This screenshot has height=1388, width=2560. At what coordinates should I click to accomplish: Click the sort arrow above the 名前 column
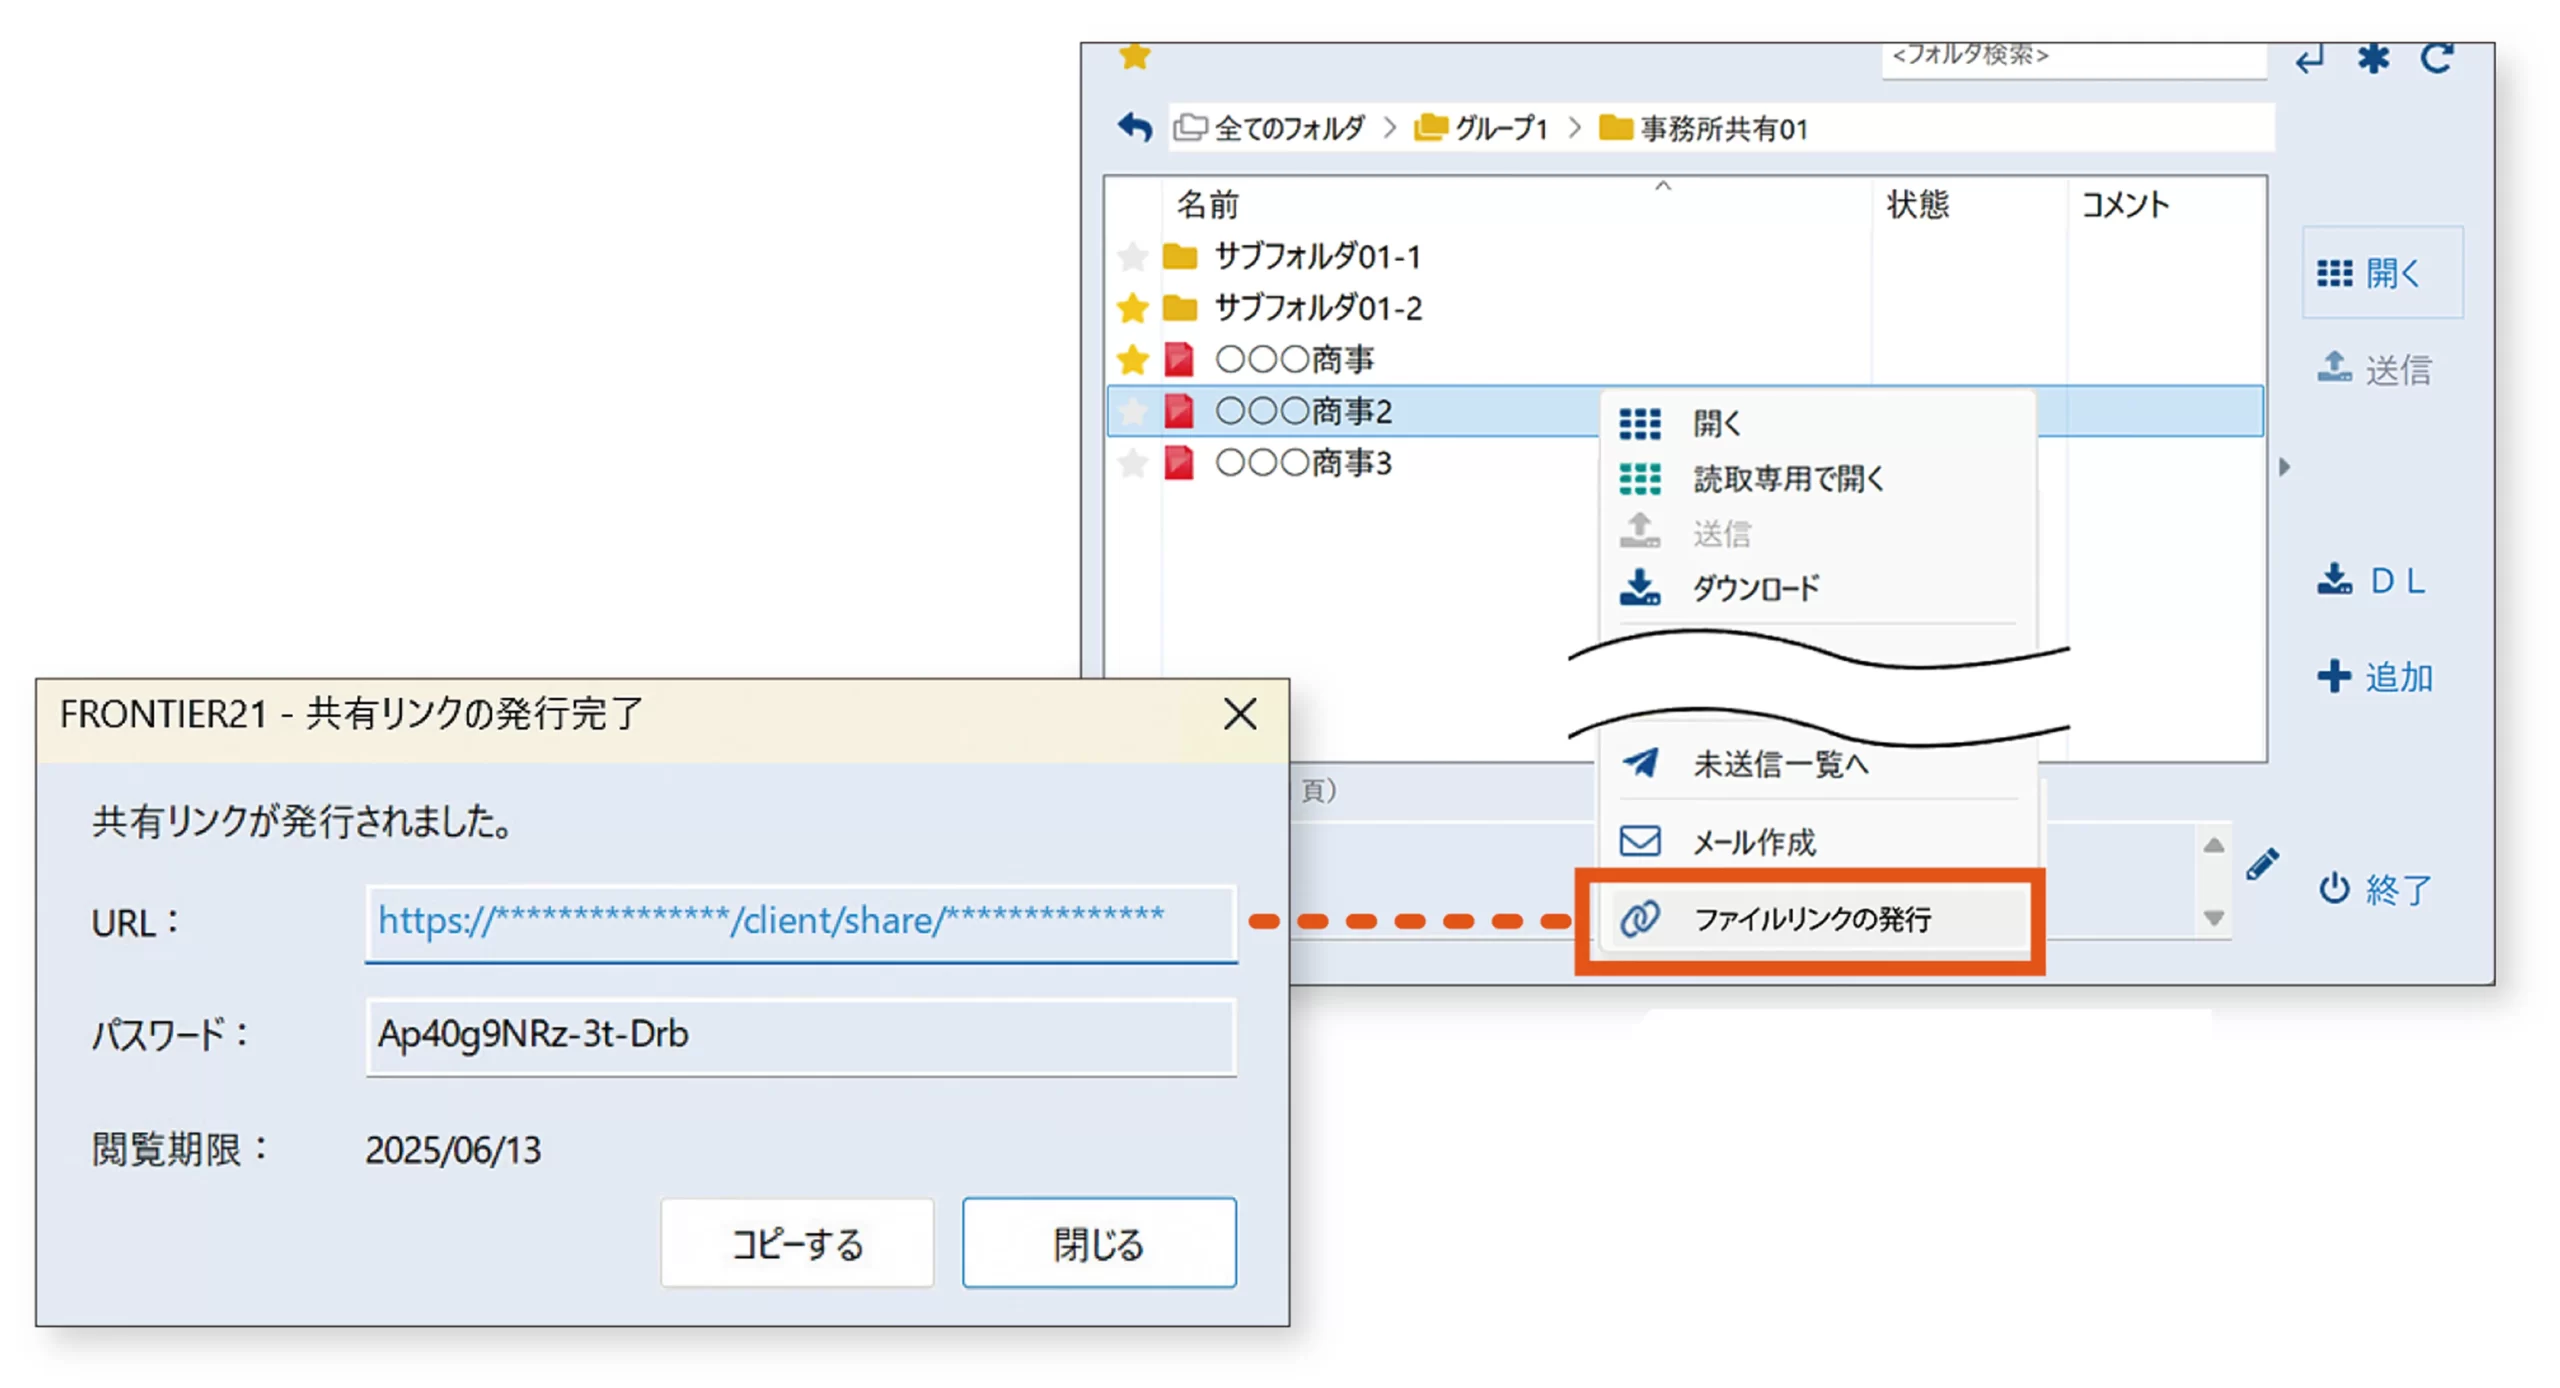(x=1662, y=187)
